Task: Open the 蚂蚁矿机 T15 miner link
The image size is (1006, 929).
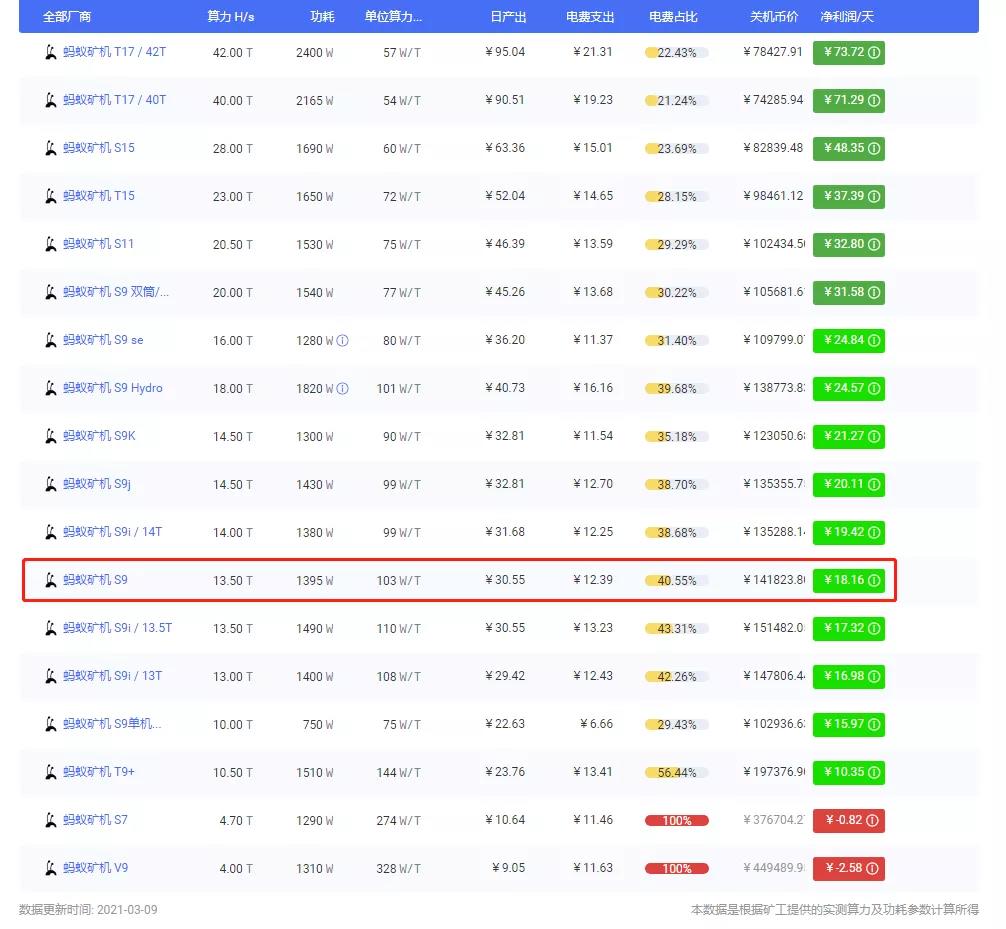Action: tap(99, 196)
